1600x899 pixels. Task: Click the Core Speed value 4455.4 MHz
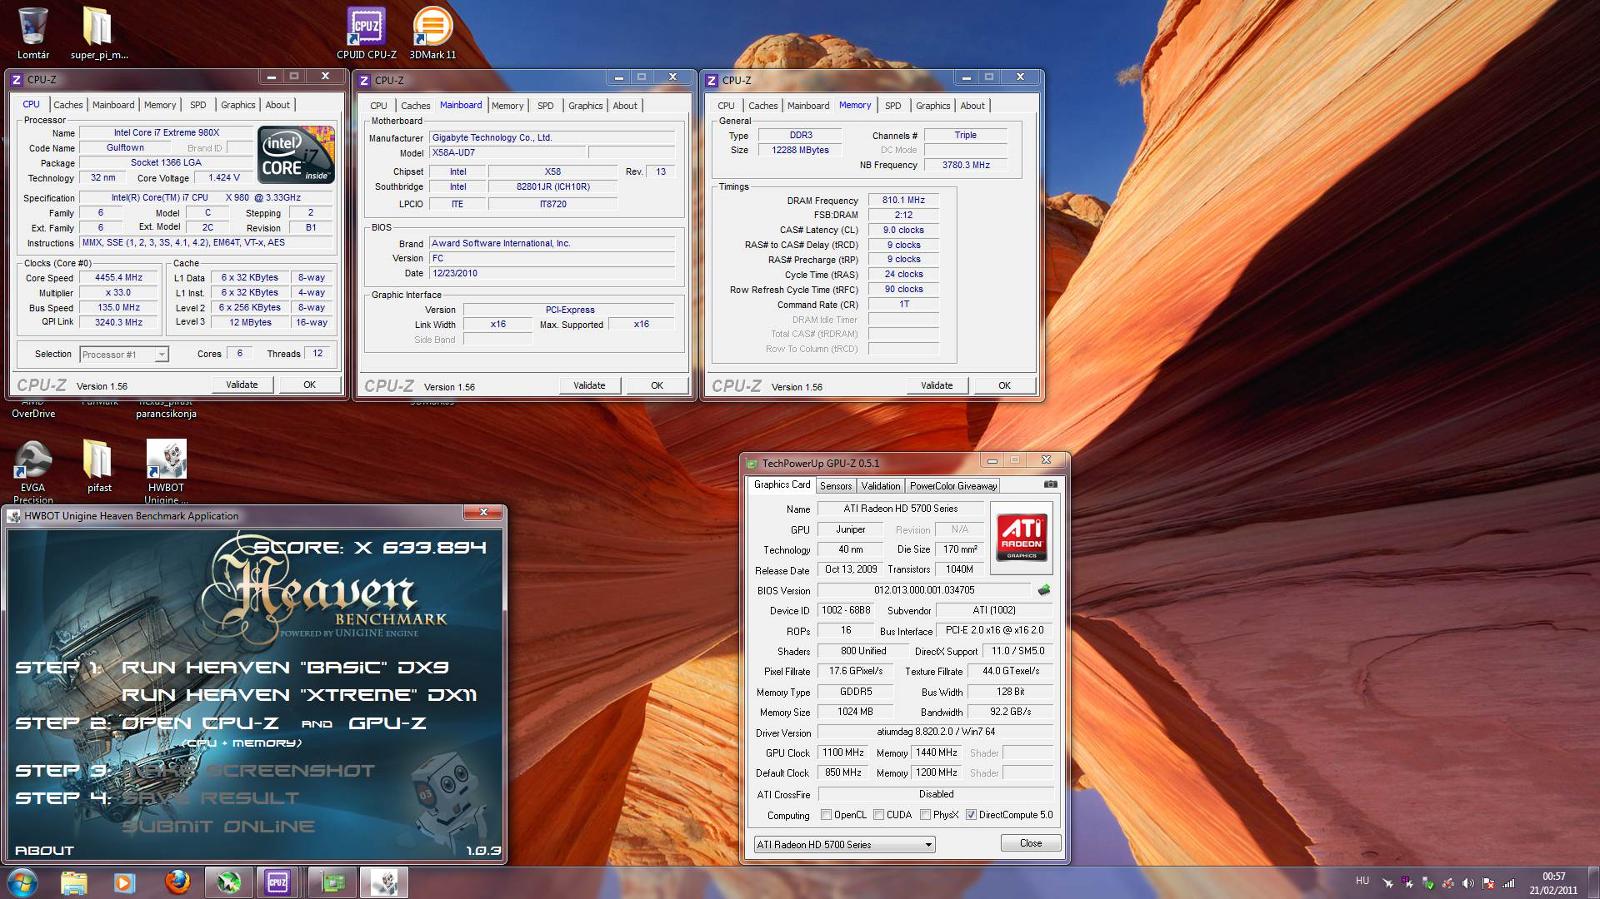tap(119, 278)
